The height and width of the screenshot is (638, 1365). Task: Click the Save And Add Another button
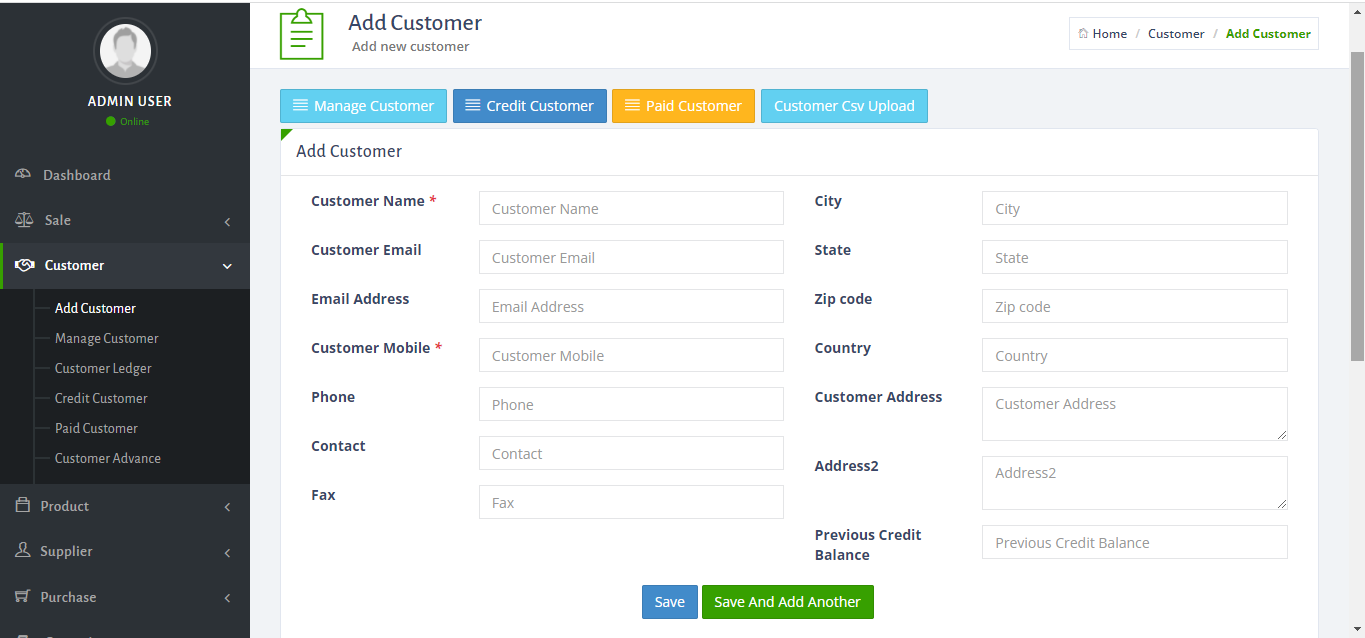tap(787, 602)
